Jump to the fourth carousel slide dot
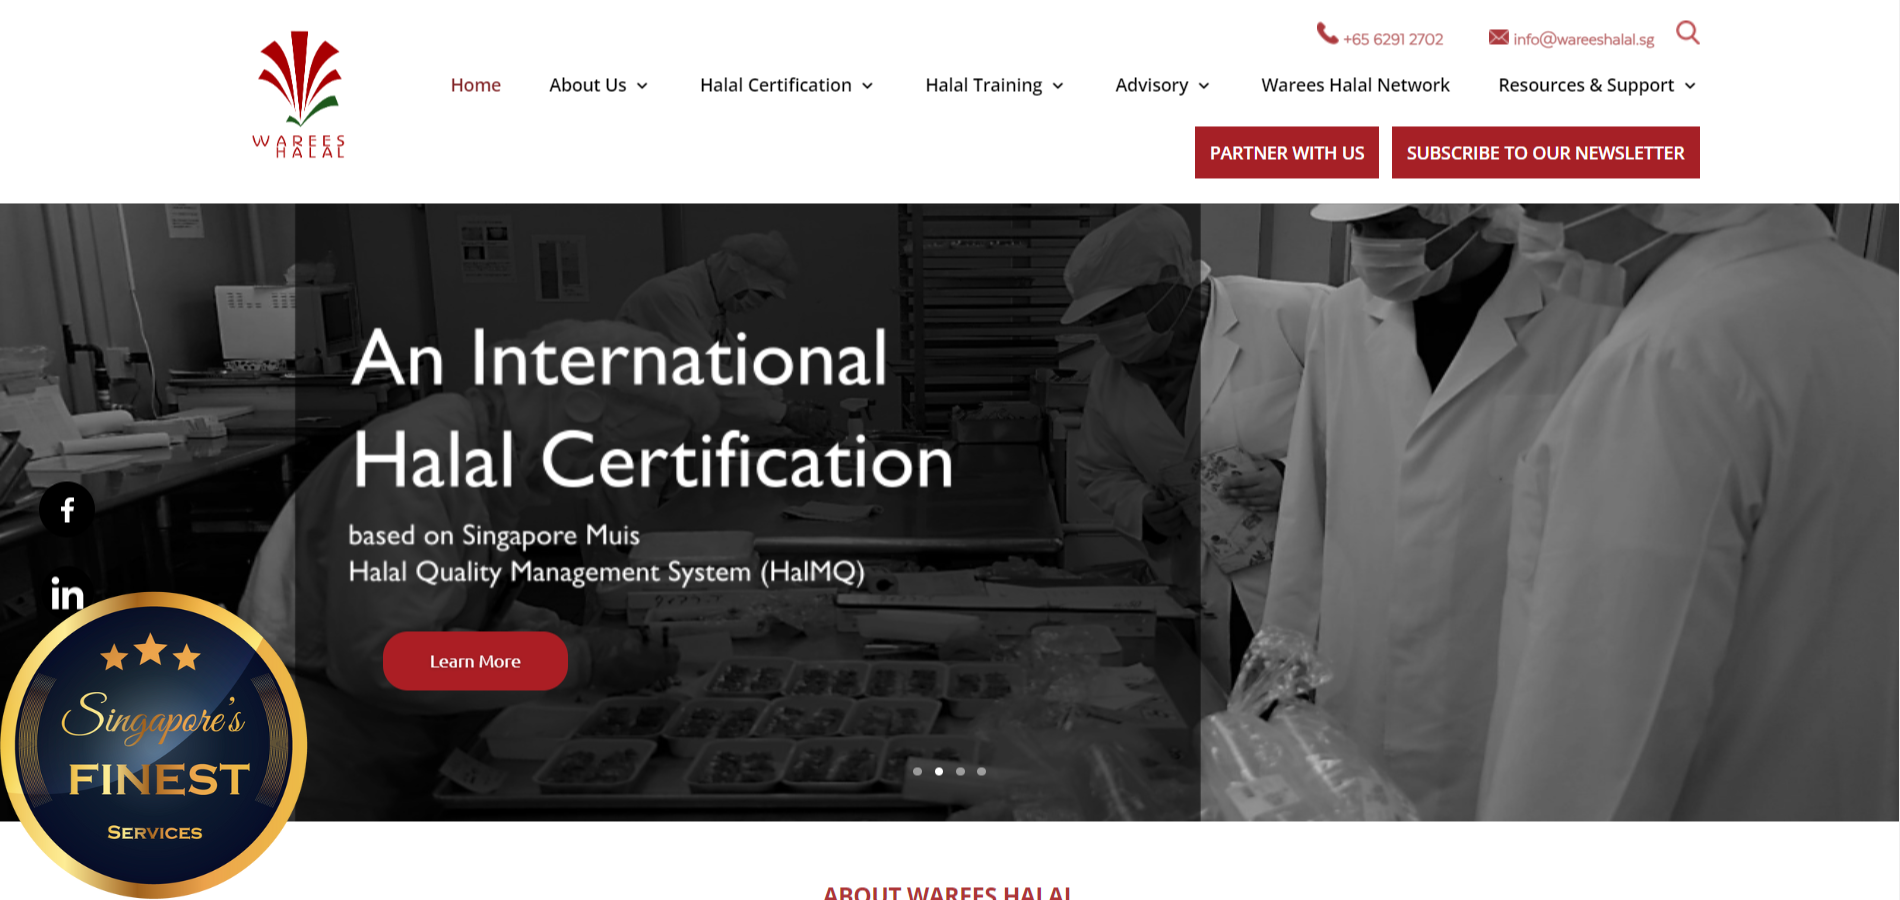 pos(981,771)
